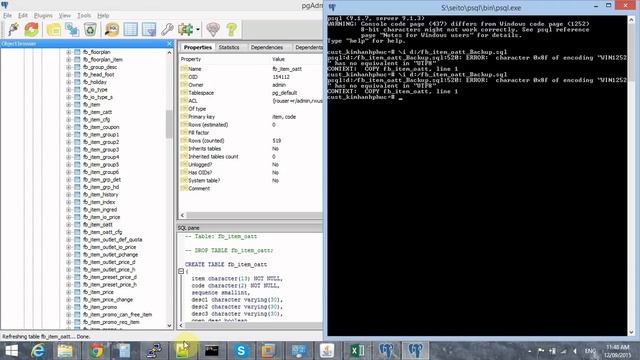Select fb_item_promo table in the tree
This screenshot has height=360, width=640.
click(x=100, y=307)
